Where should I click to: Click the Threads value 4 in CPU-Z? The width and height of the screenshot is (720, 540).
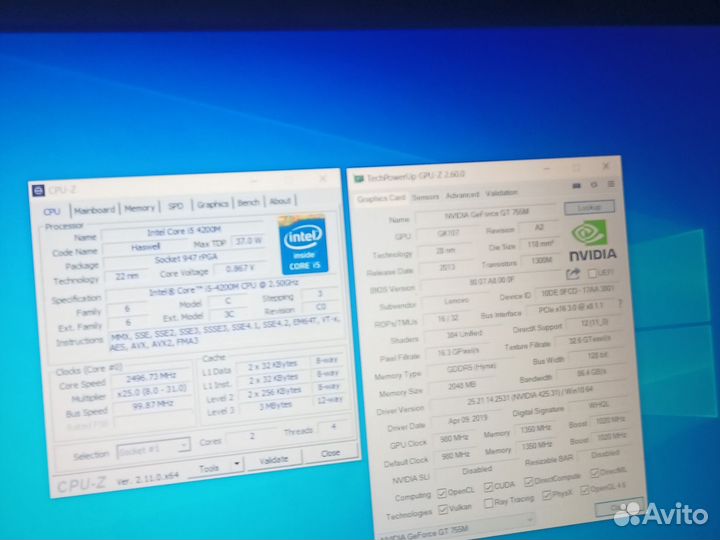pos(333,428)
